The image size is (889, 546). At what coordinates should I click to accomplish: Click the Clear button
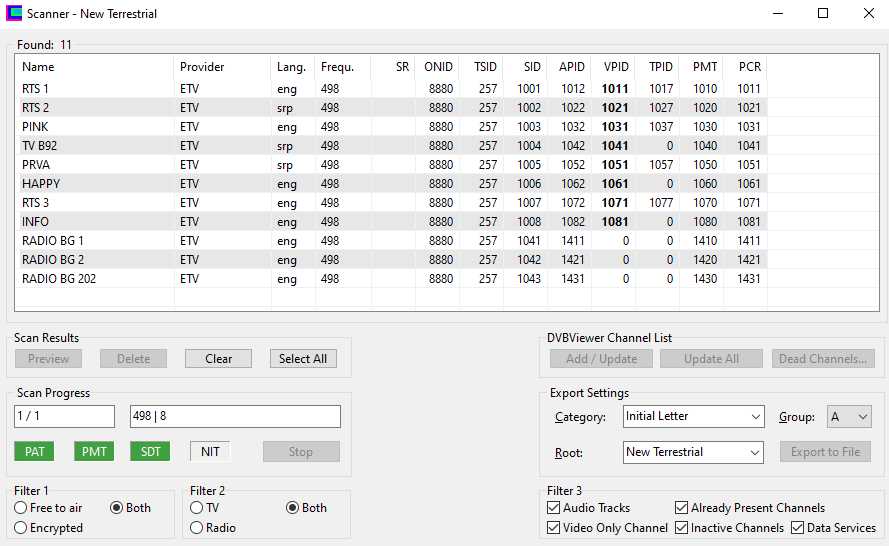tap(218, 359)
